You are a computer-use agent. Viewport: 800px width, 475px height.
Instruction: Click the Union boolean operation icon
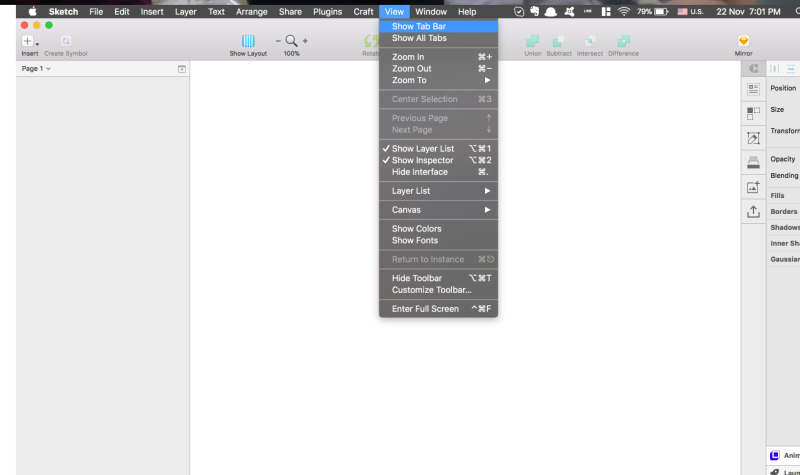533,41
